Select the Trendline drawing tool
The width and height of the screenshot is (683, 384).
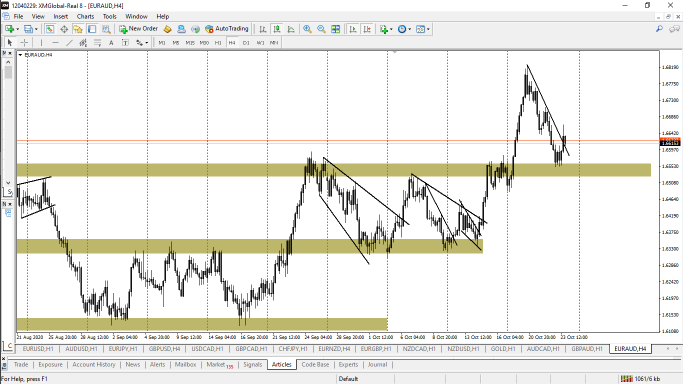coord(69,42)
